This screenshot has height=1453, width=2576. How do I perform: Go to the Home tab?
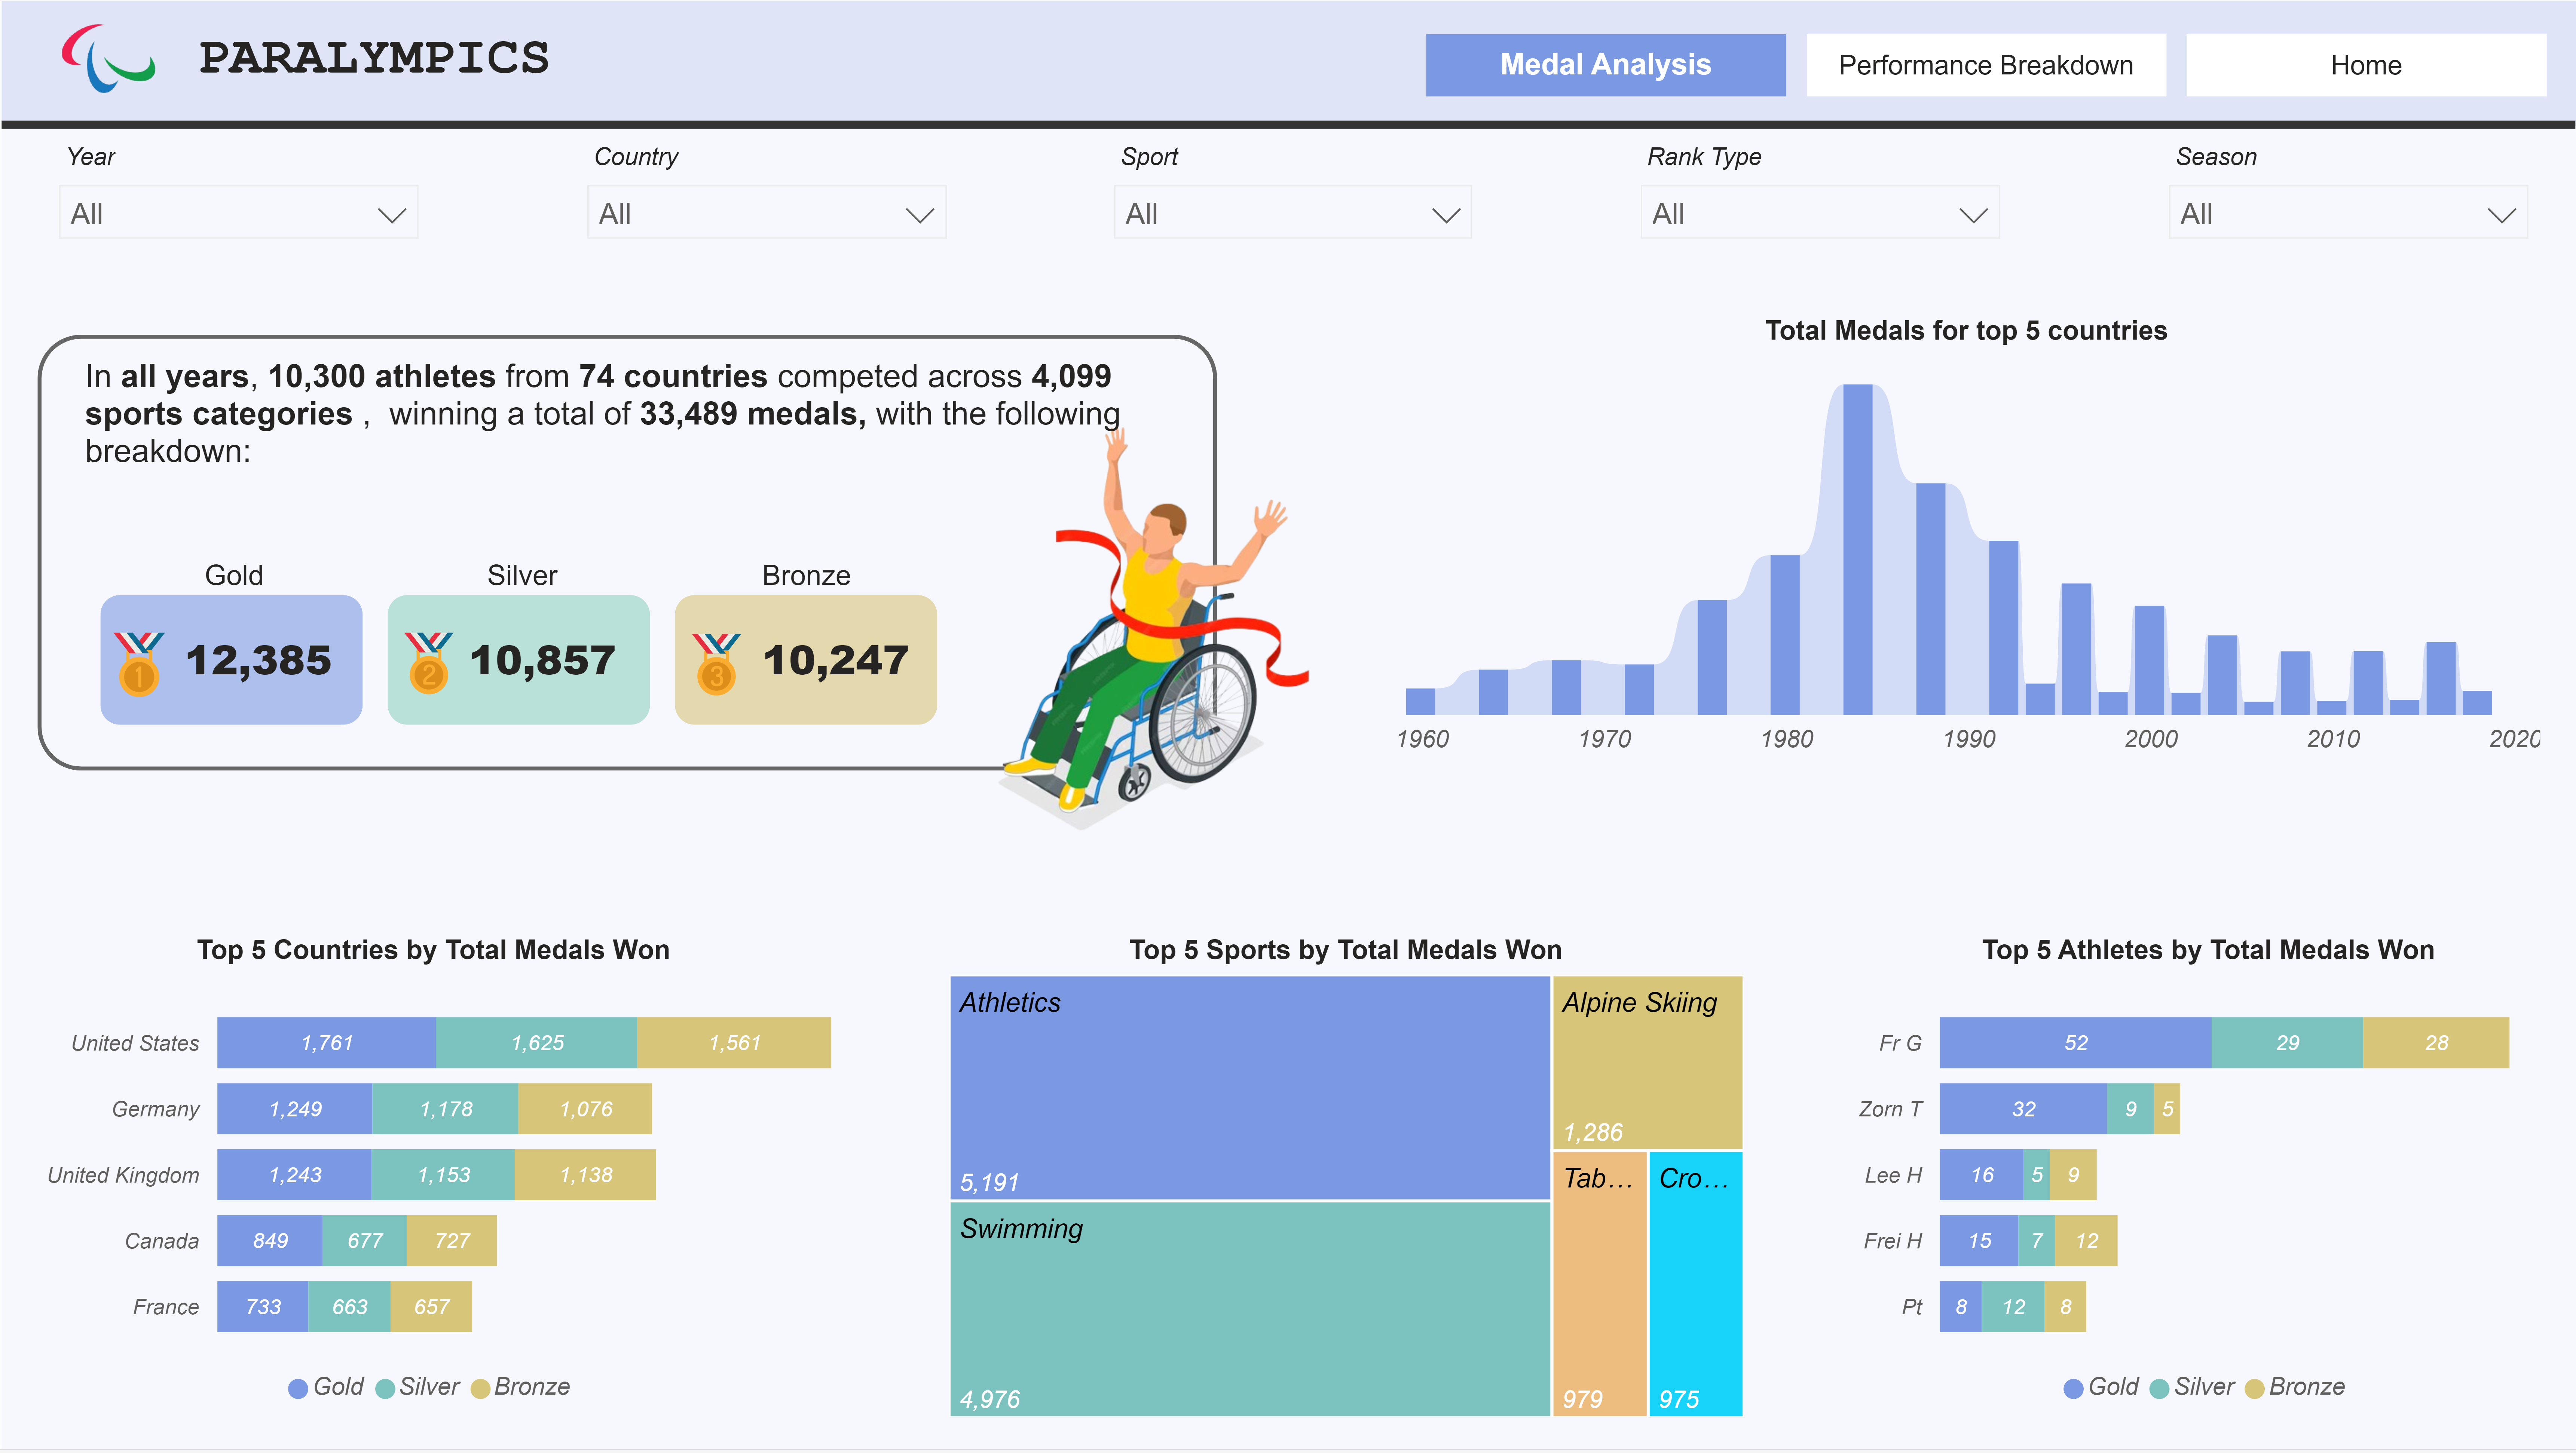2366,65
